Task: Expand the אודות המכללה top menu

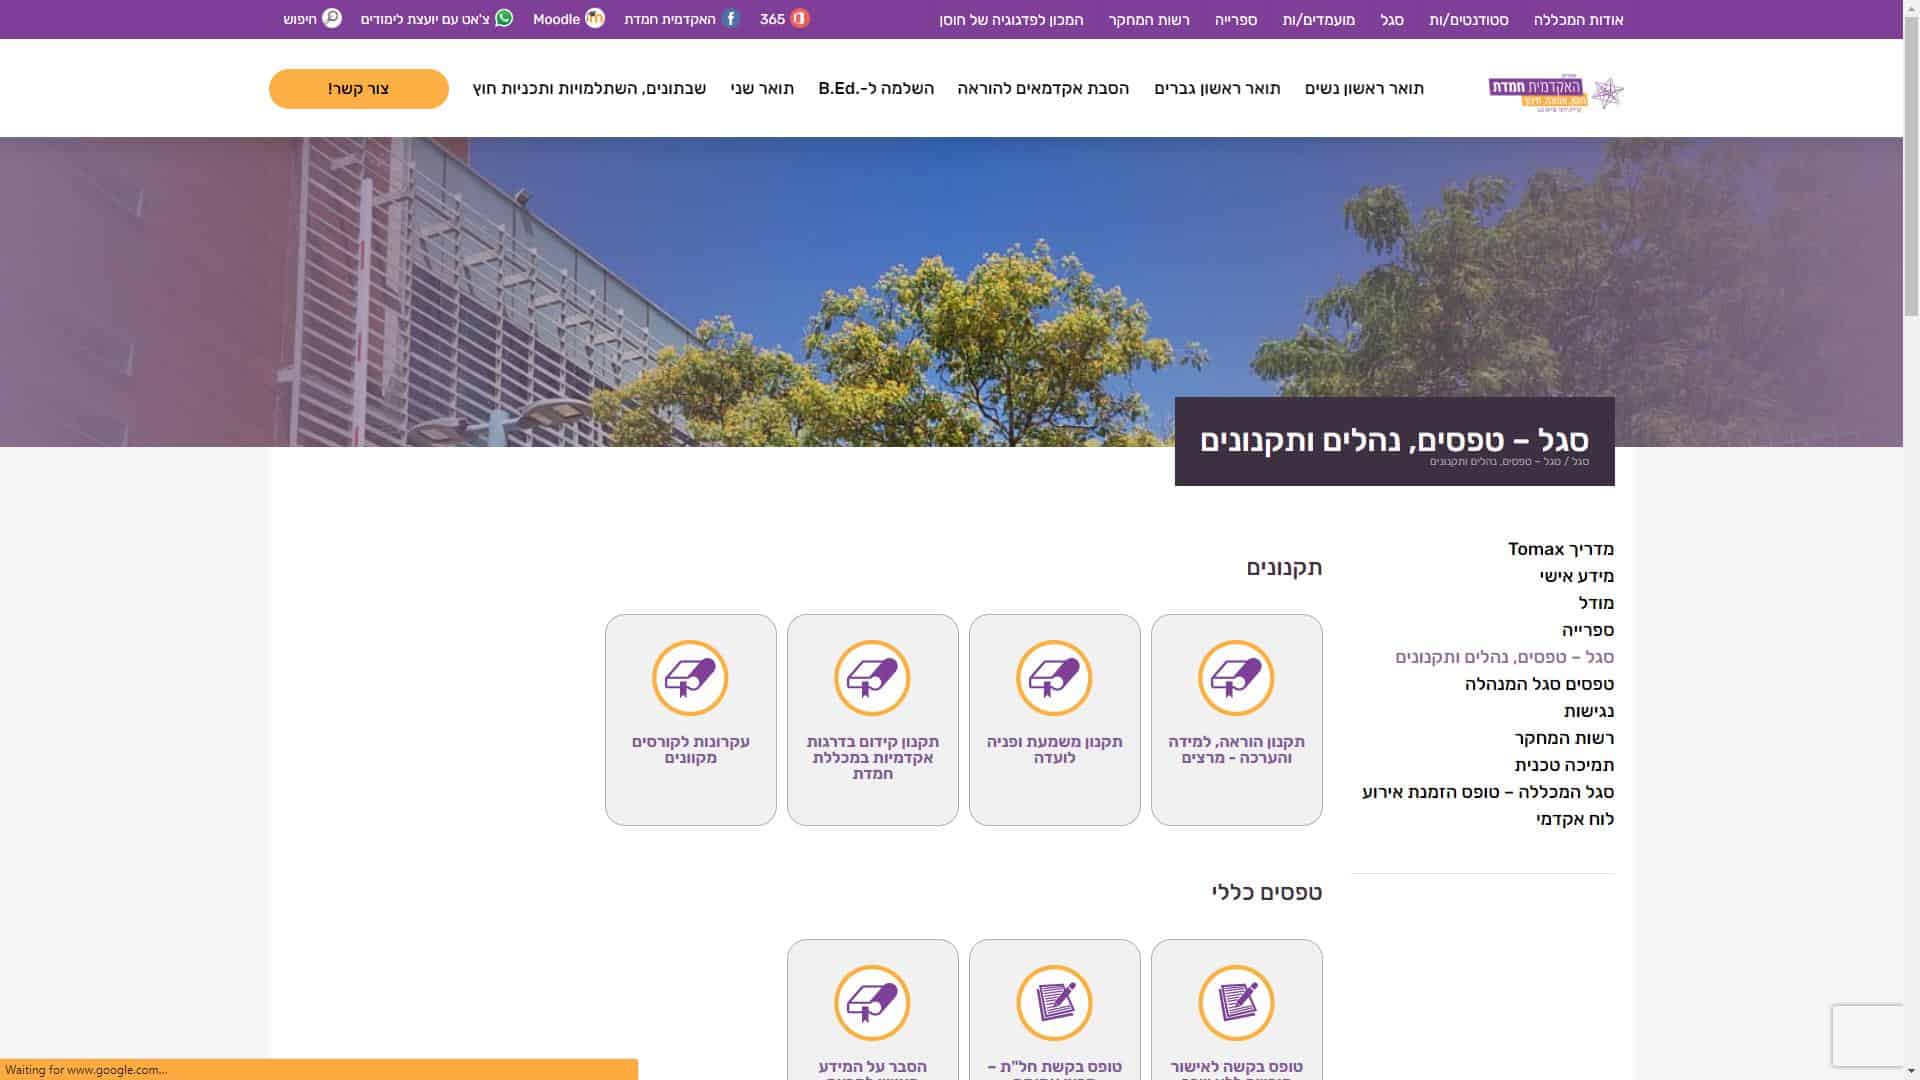Action: (x=1578, y=20)
